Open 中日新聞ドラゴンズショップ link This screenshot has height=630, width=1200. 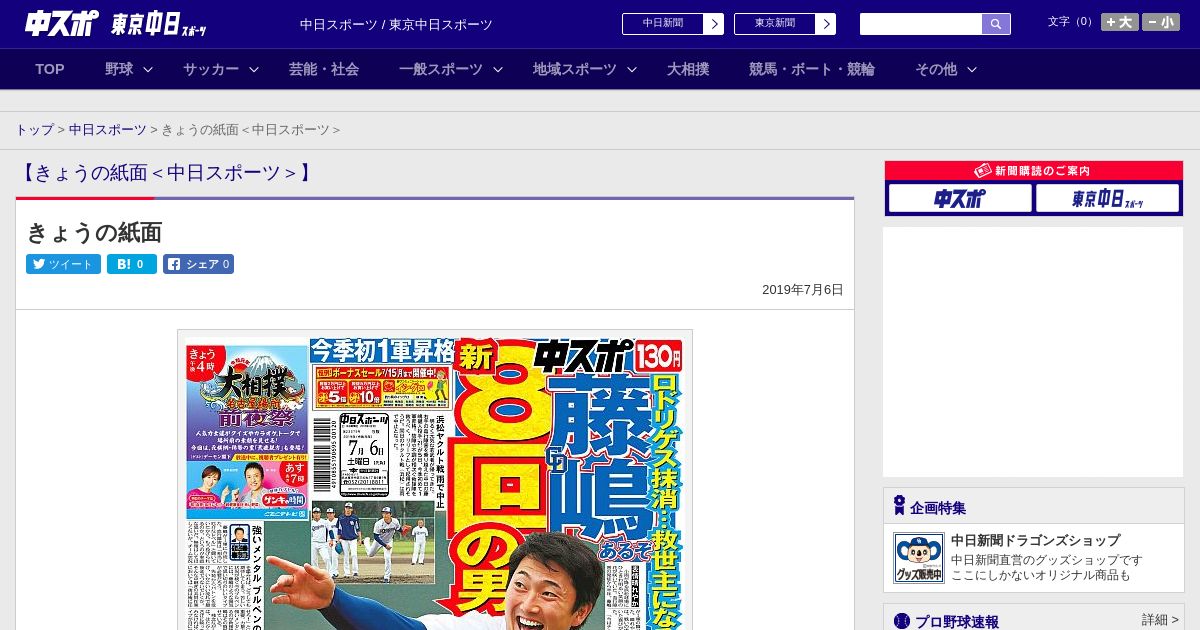1035,540
